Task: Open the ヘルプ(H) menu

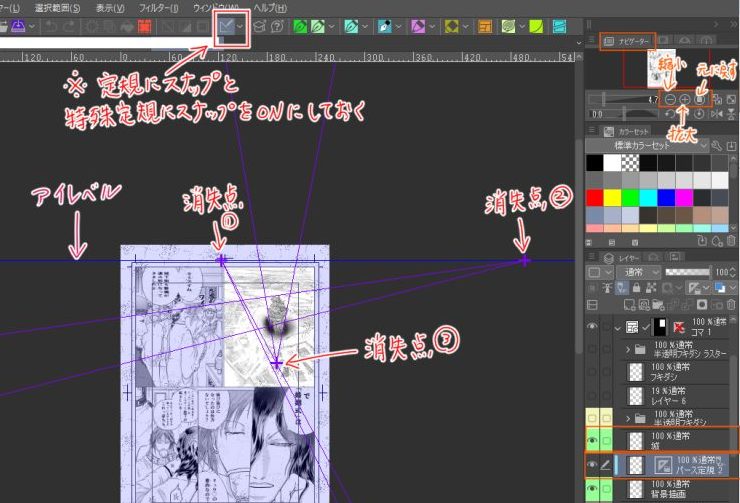Action: 269,8
